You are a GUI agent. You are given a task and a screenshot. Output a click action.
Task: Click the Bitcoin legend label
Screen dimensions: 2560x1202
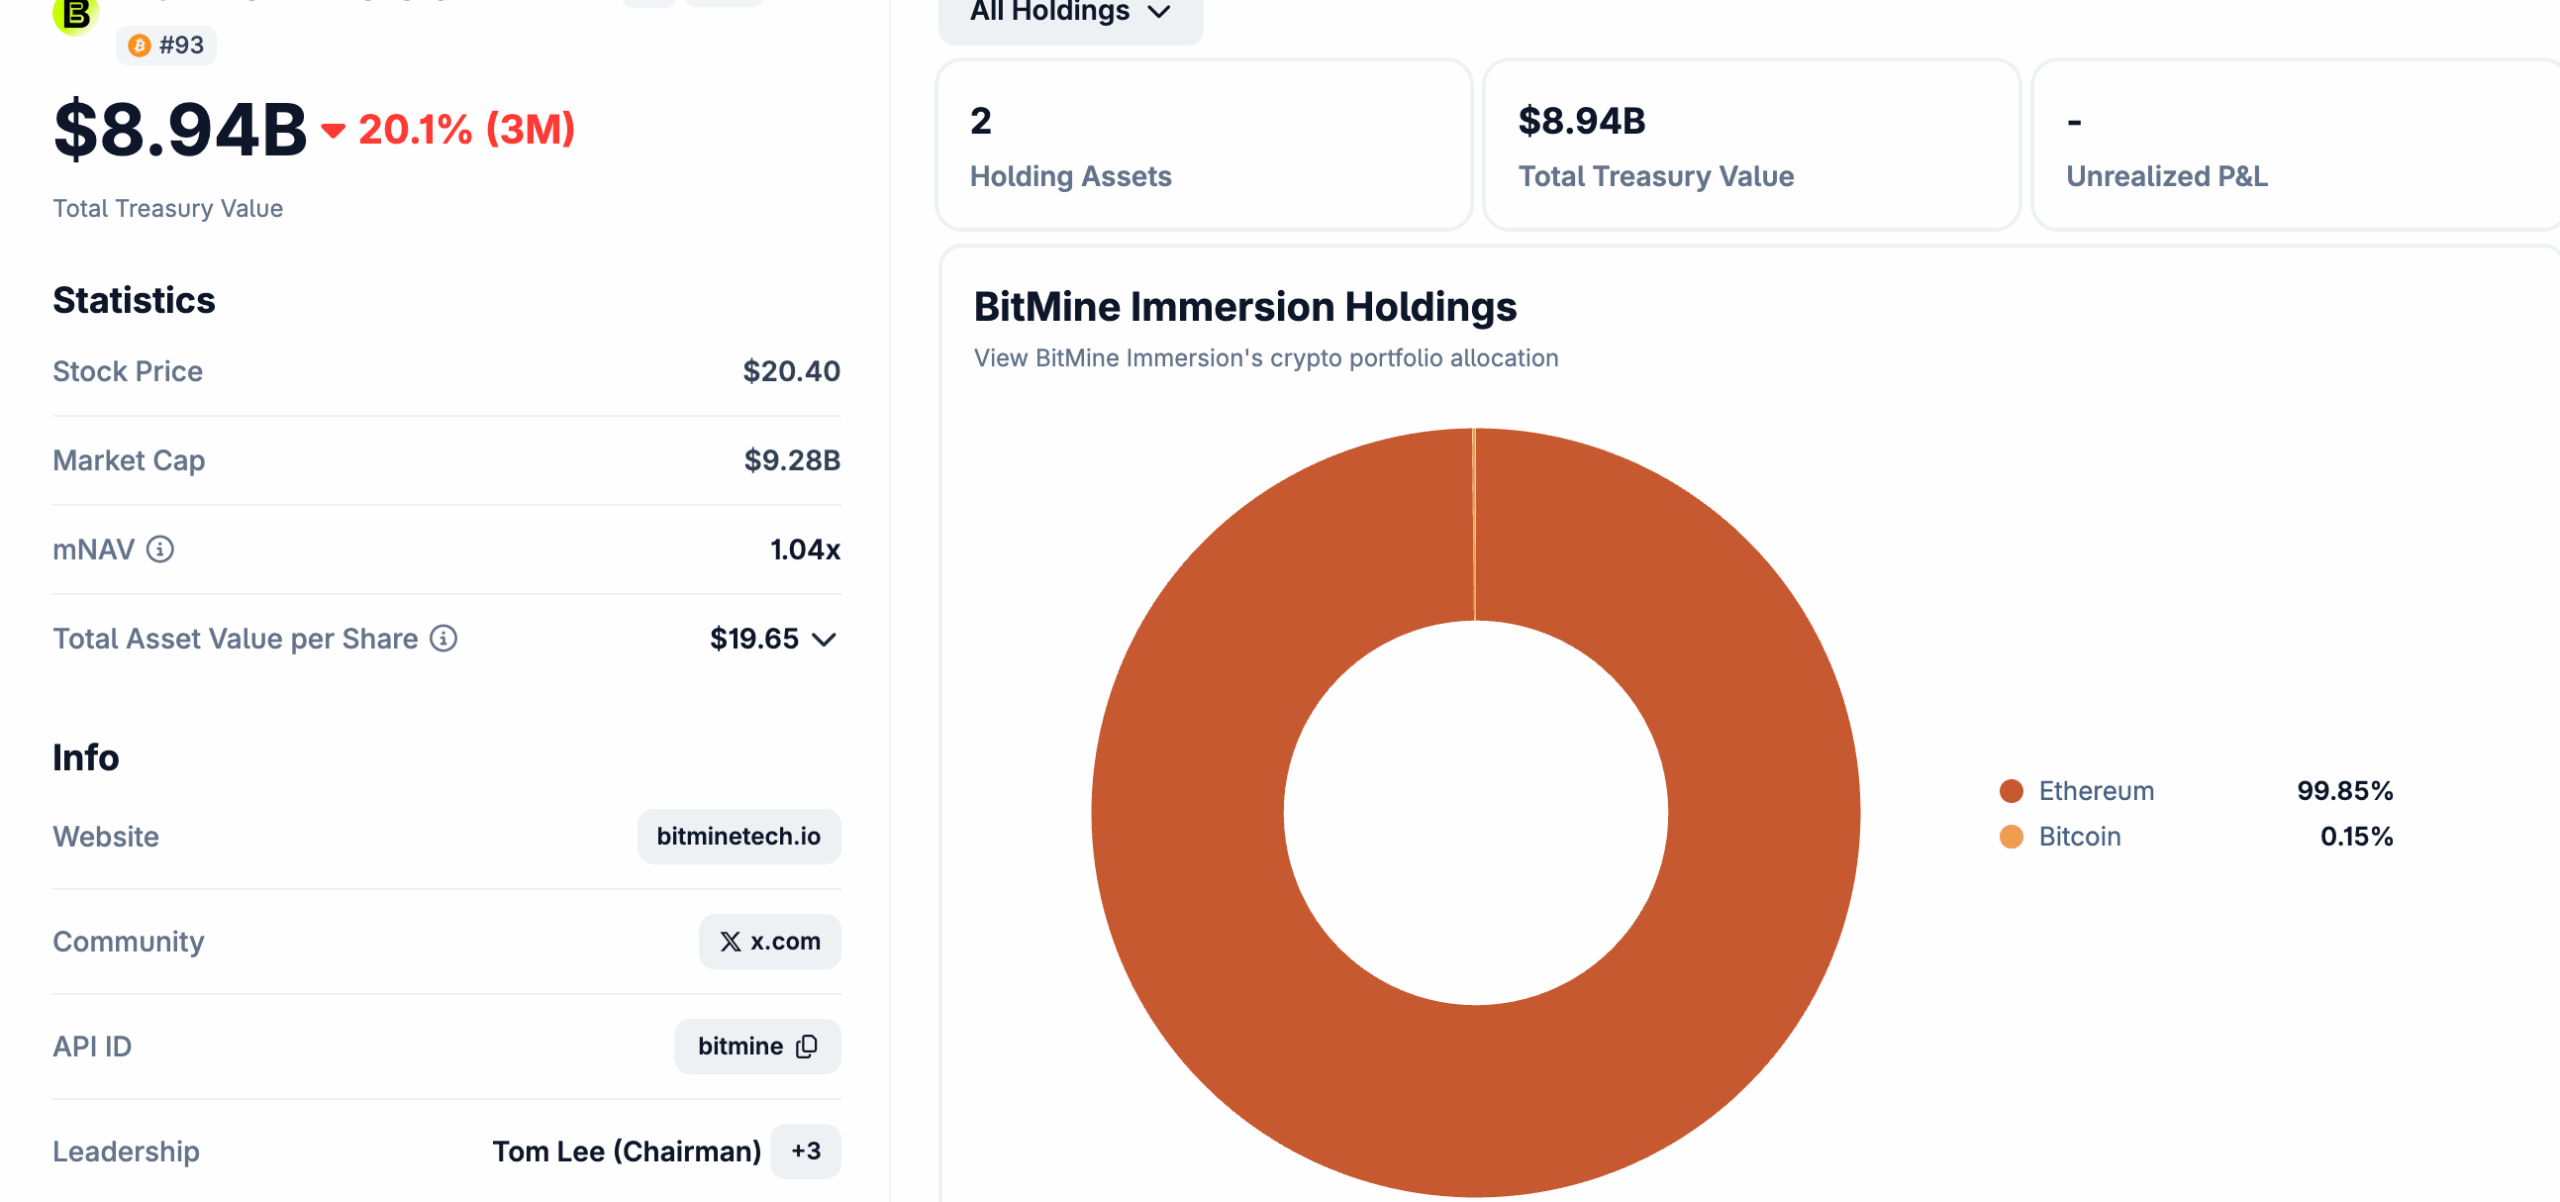coord(2080,836)
